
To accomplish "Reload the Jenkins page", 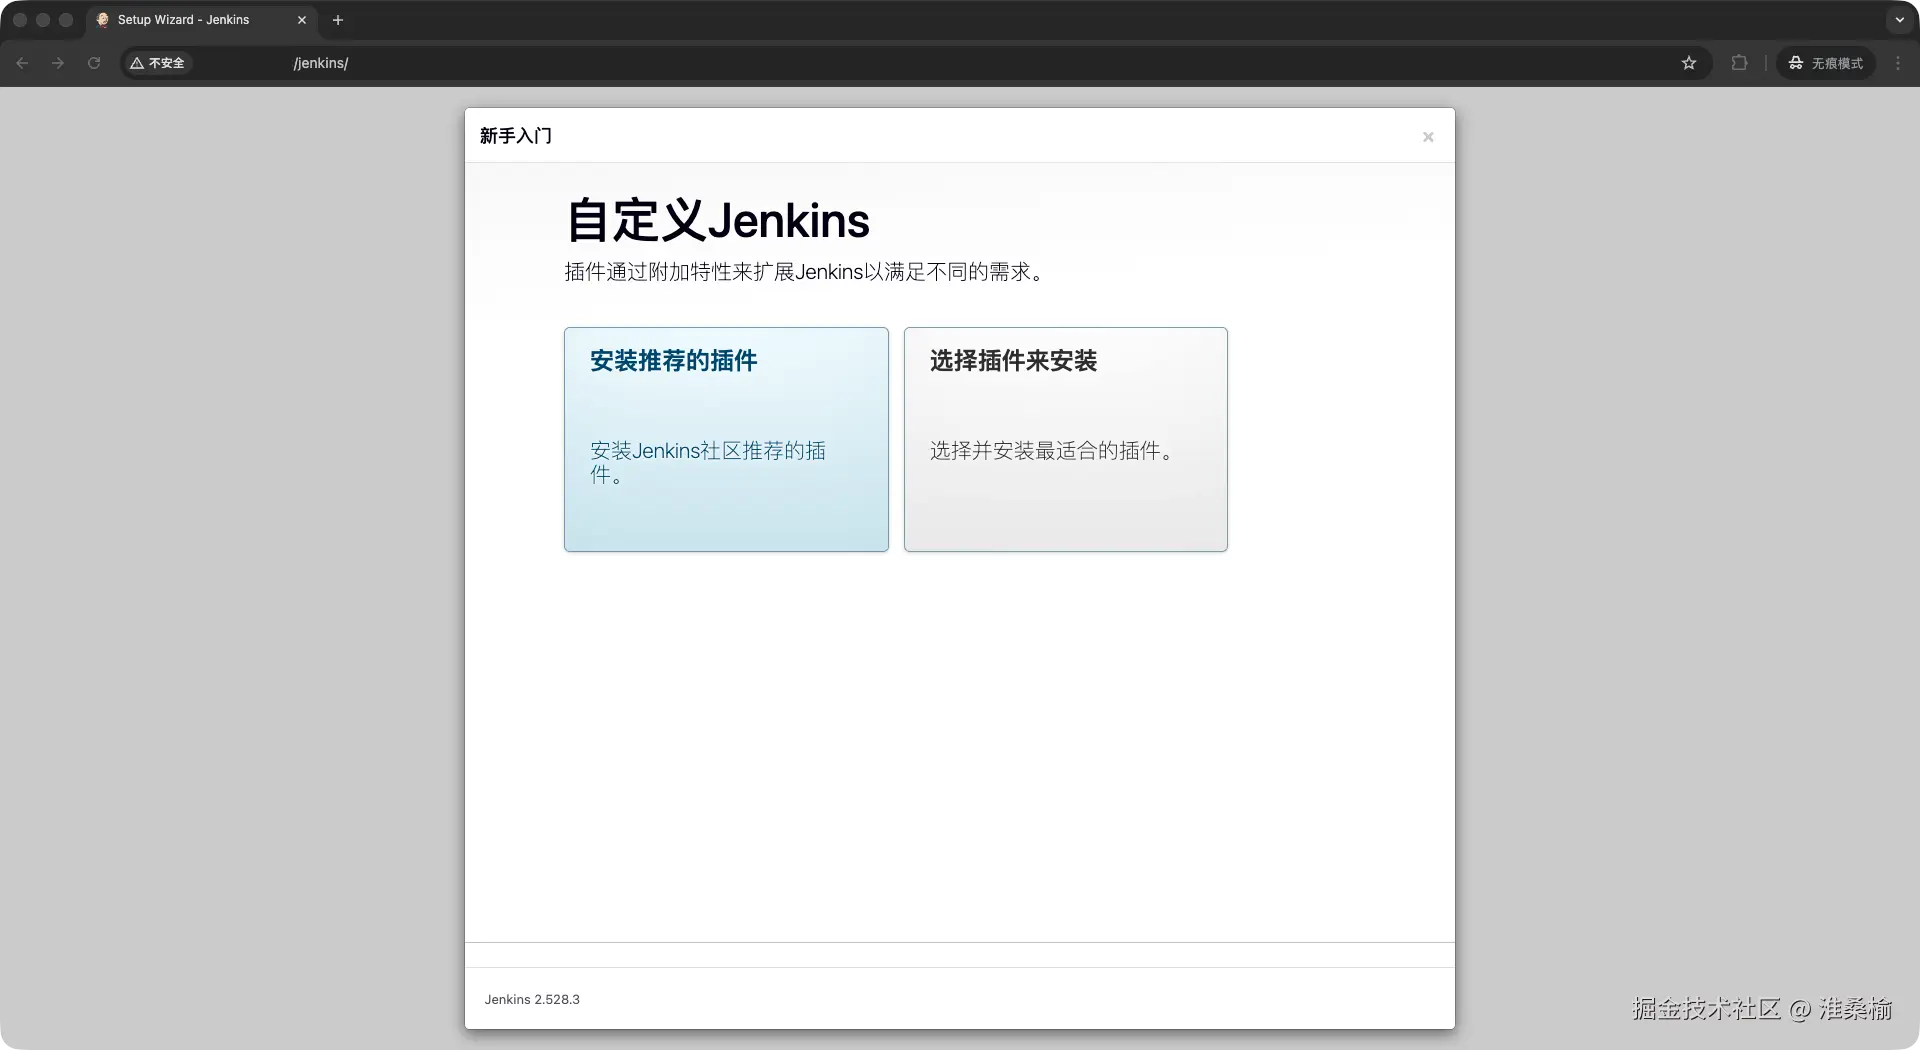I will 94,63.
